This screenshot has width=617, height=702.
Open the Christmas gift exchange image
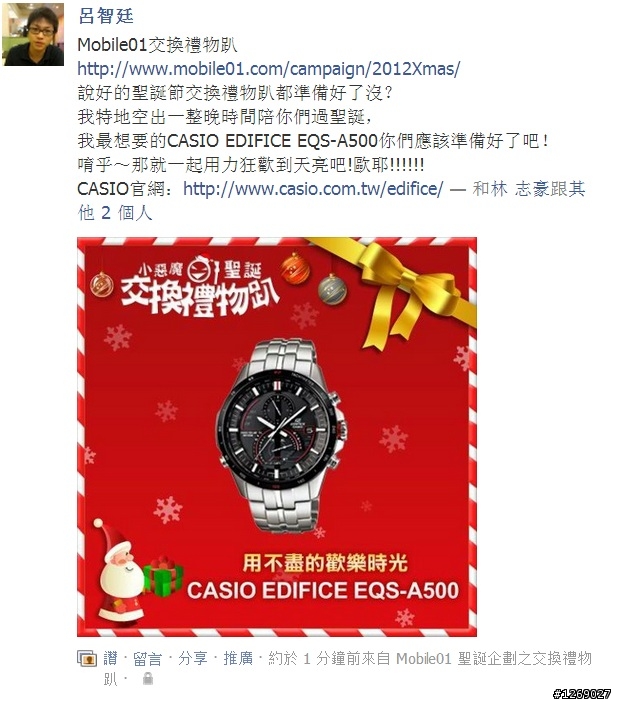coord(277,437)
